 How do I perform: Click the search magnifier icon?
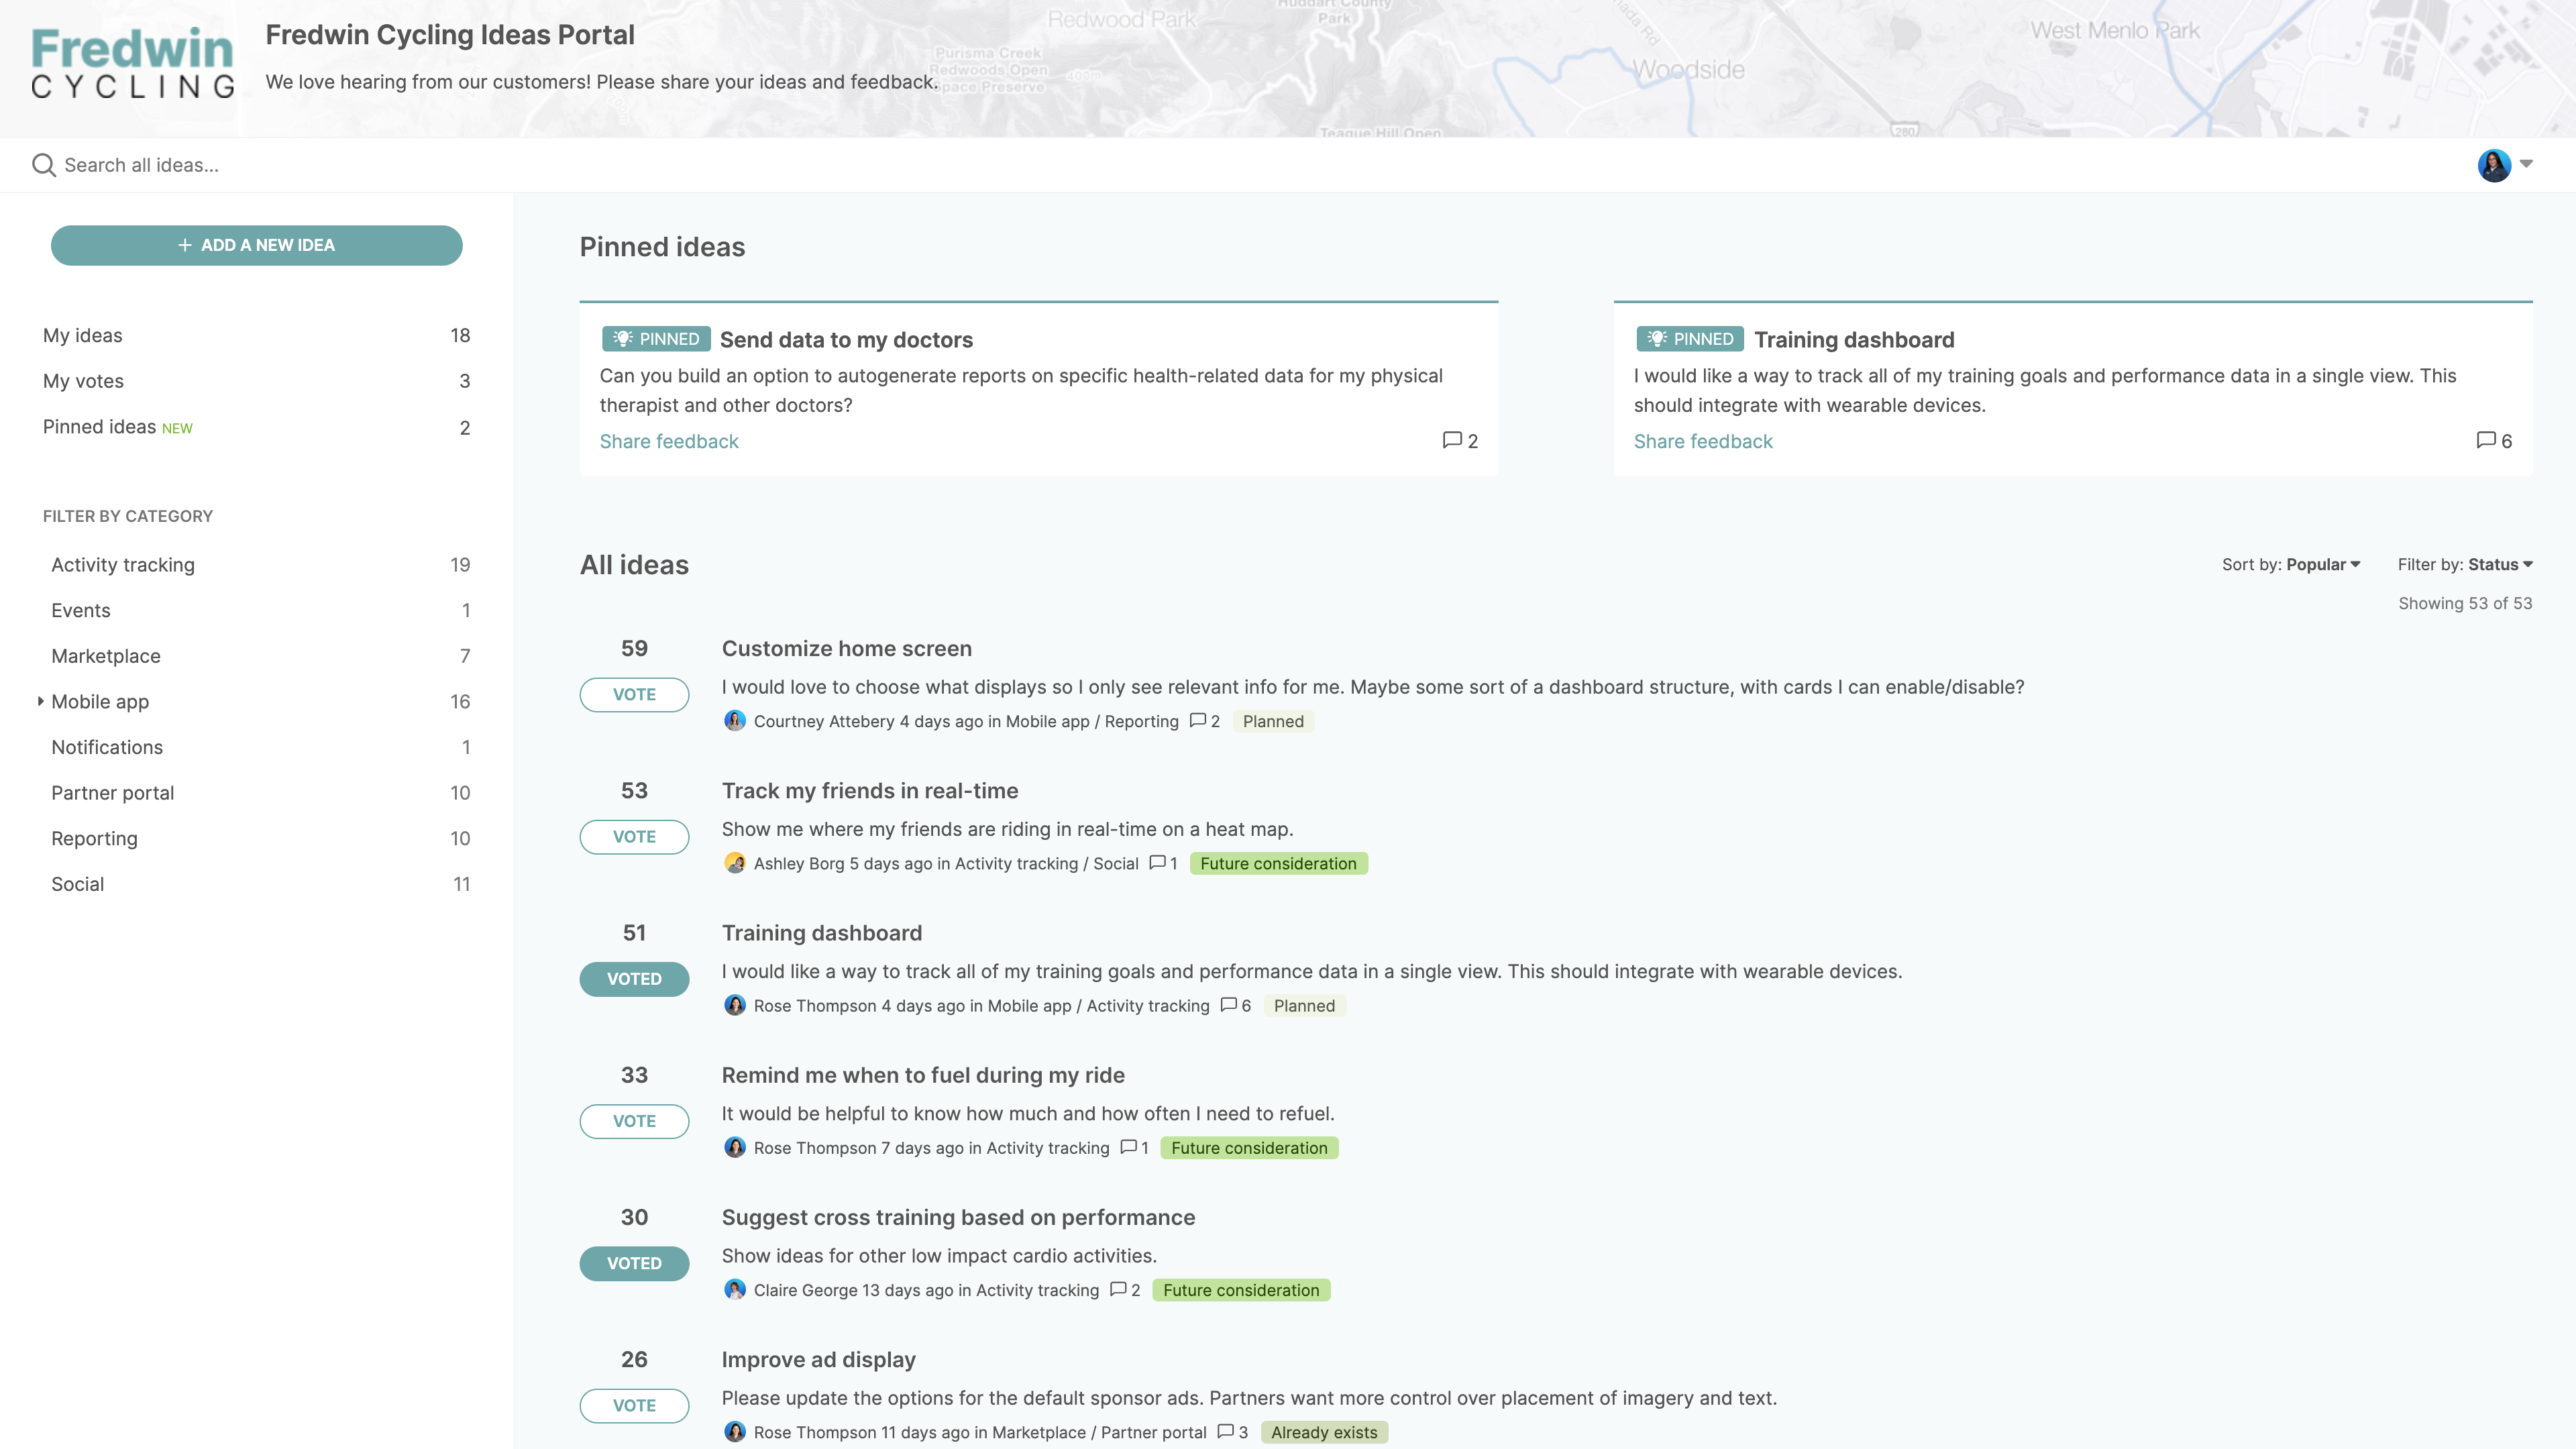pyautogui.click(x=43, y=164)
